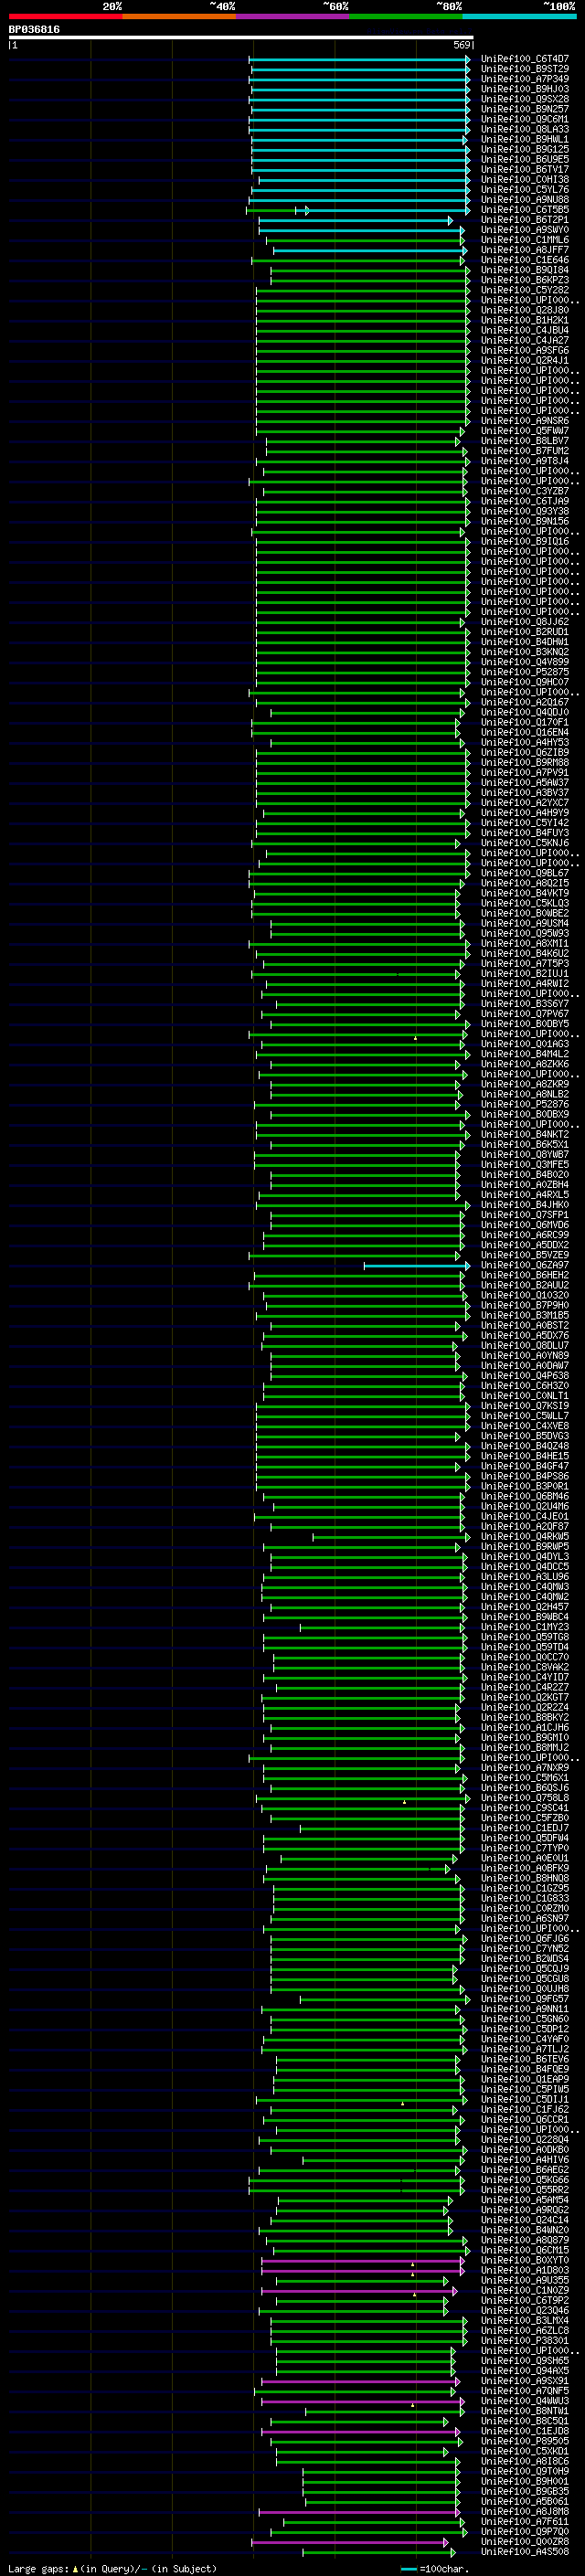This screenshot has height=2576, width=585.
Task: Click the orange ~40% identity legend segment
Action: point(179,16)
